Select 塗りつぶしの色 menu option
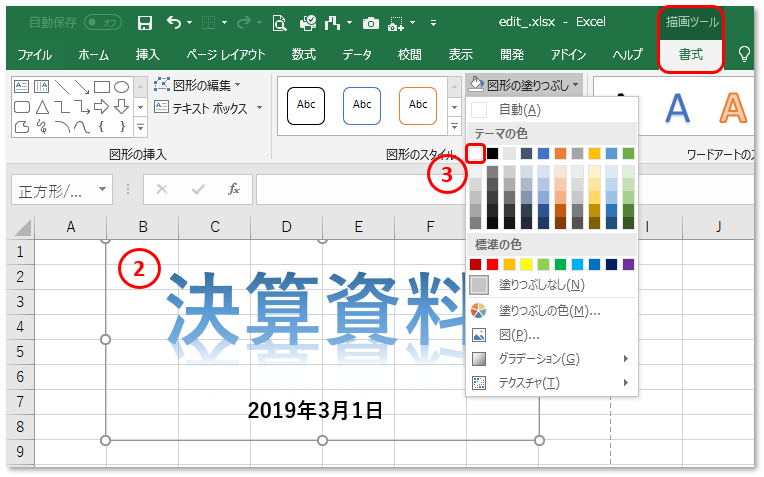This screenshot has width=764, height=477. (549, 310)
